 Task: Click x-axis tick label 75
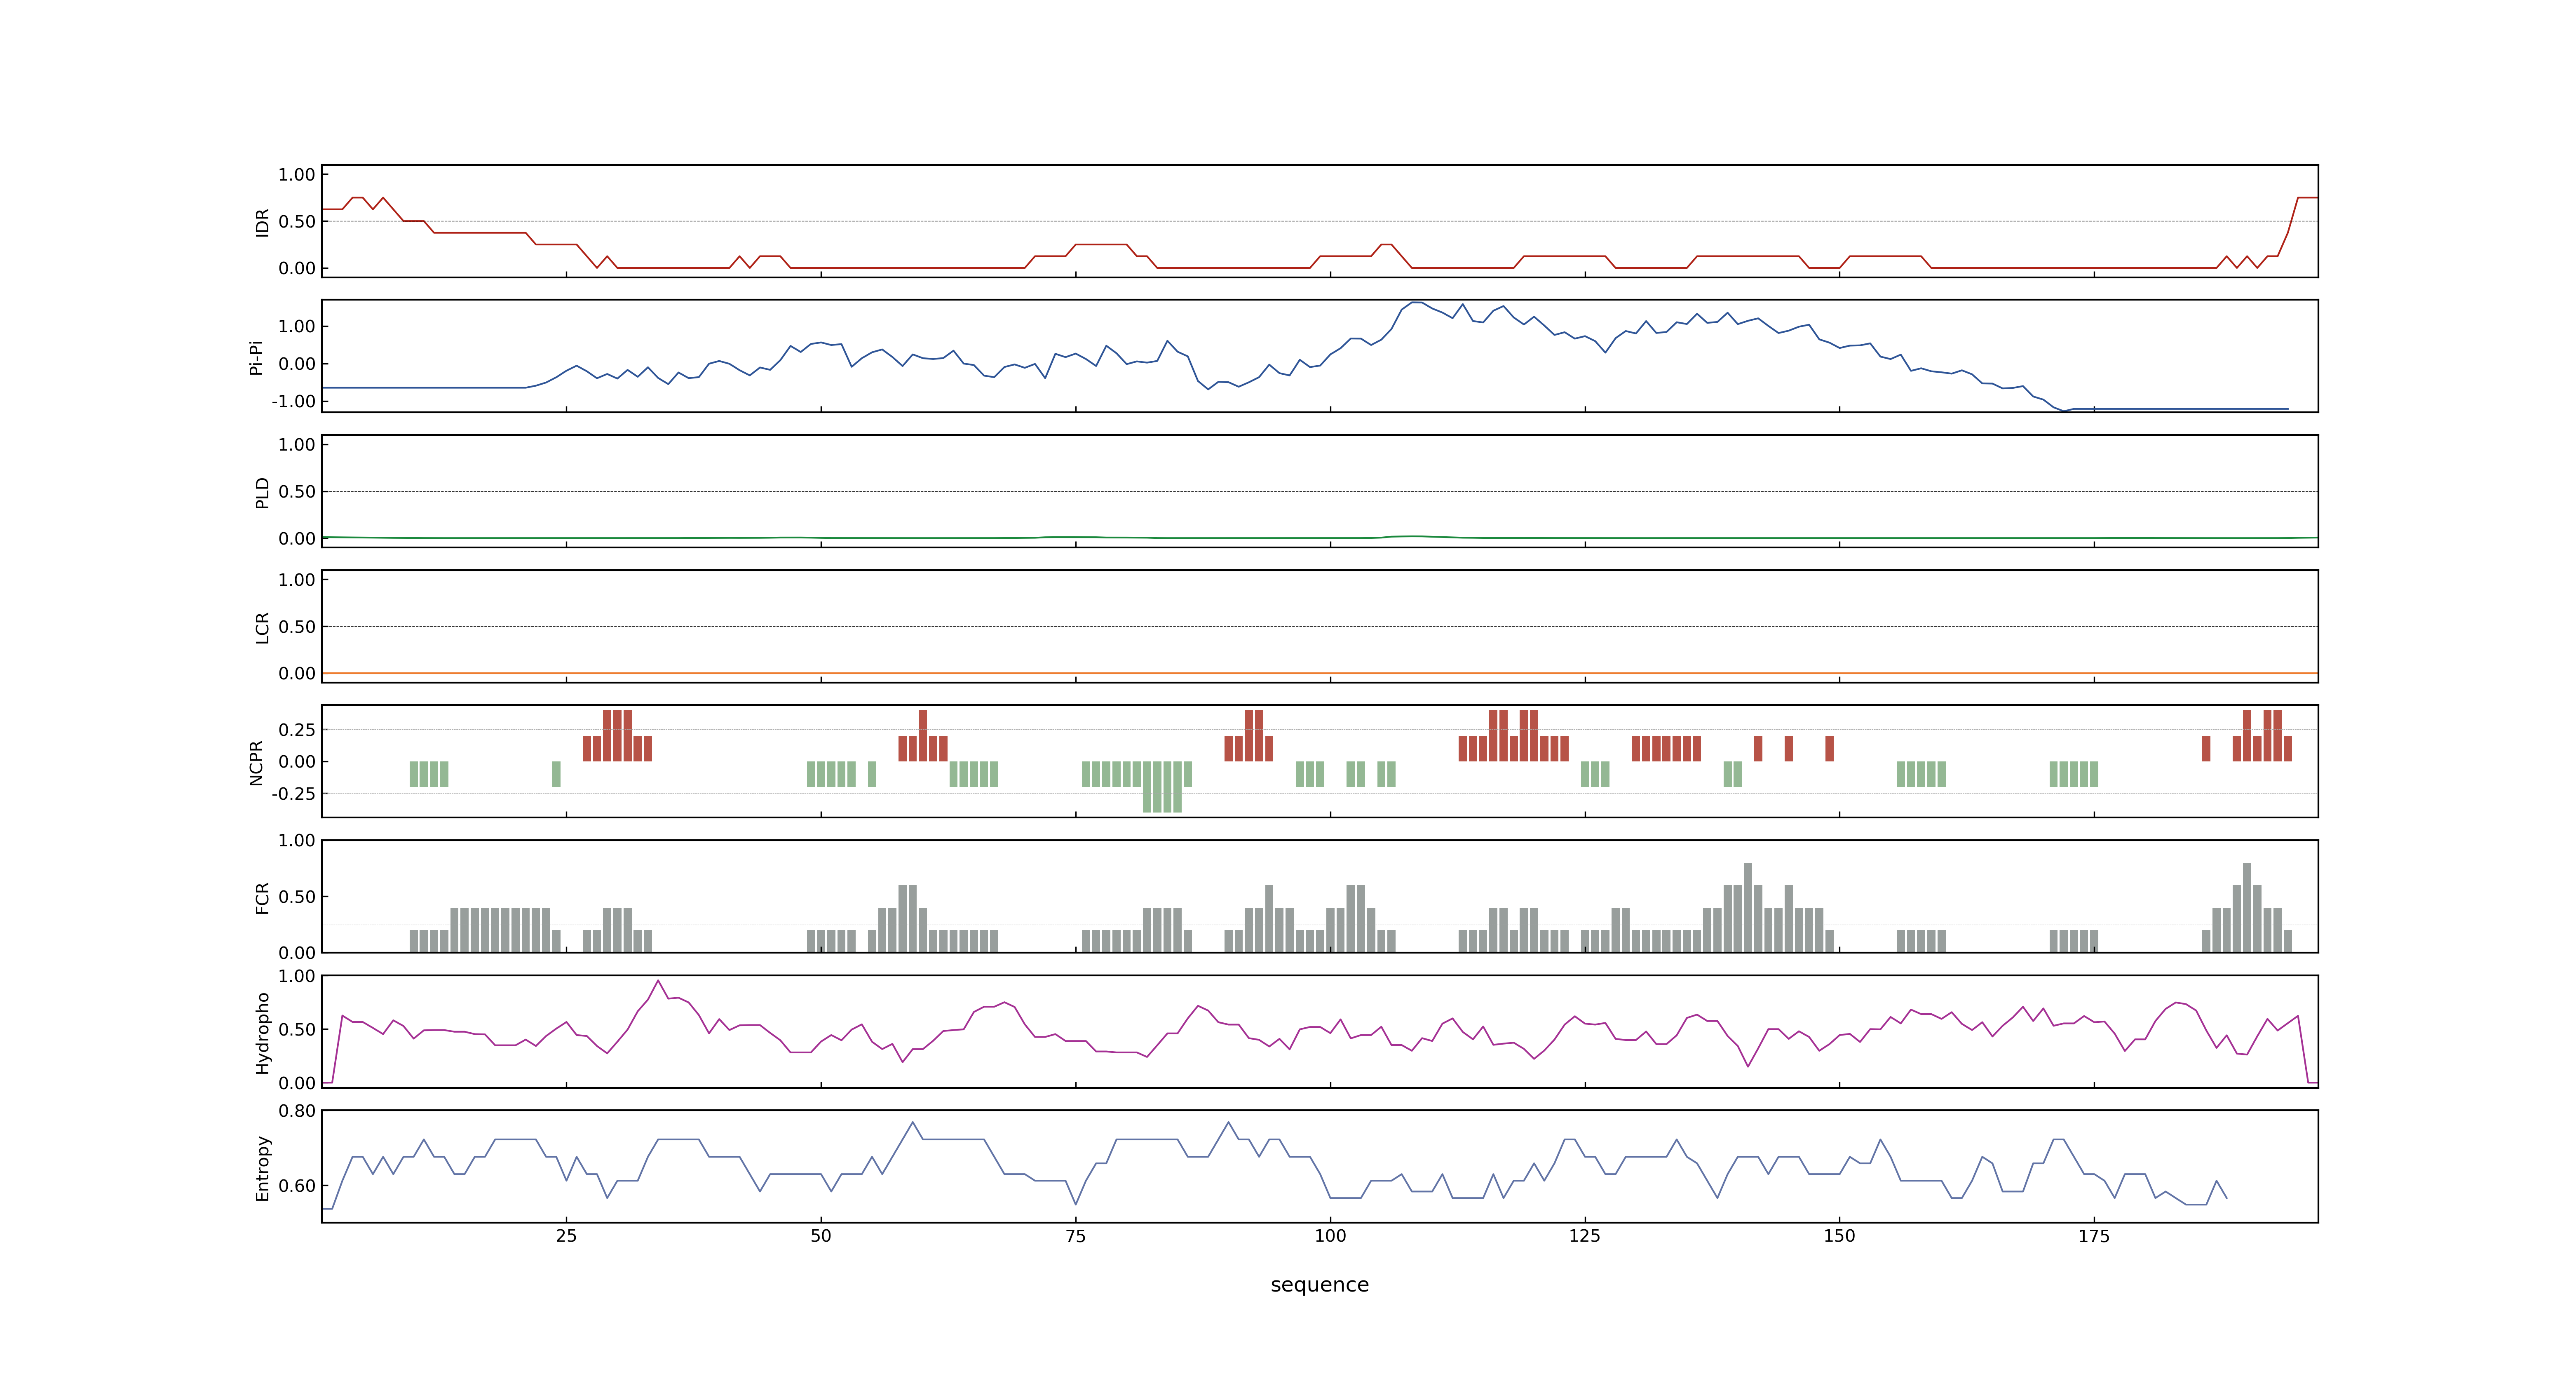(x=1075, y=1236)
